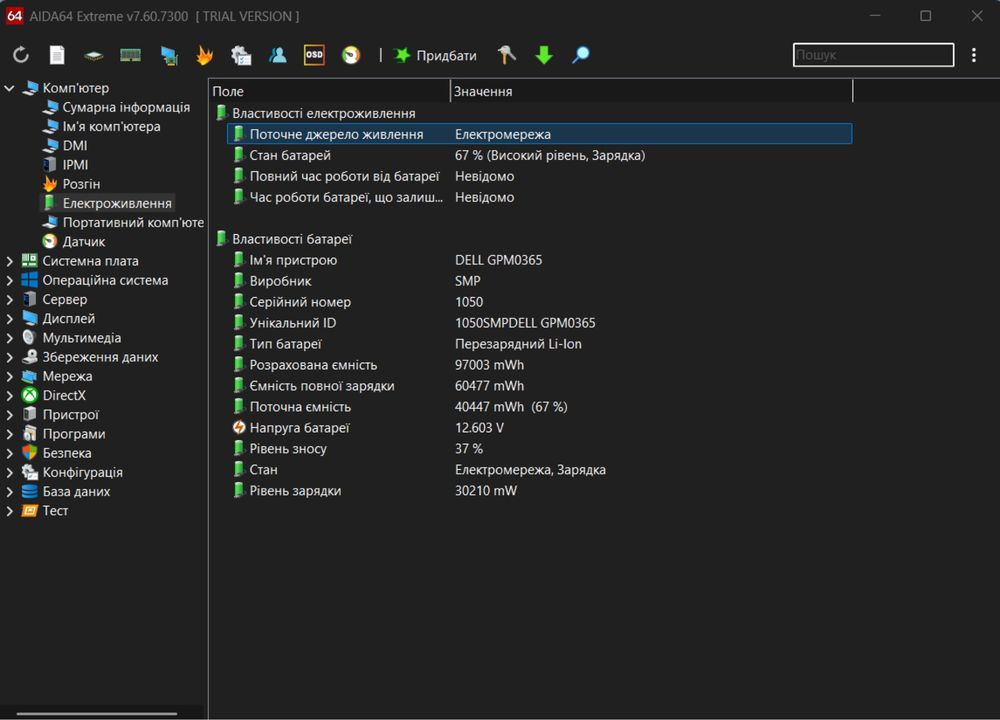1000x720 pixels.
Task: Expand the Мультимедіа tree node
Action: click(9, 338)
